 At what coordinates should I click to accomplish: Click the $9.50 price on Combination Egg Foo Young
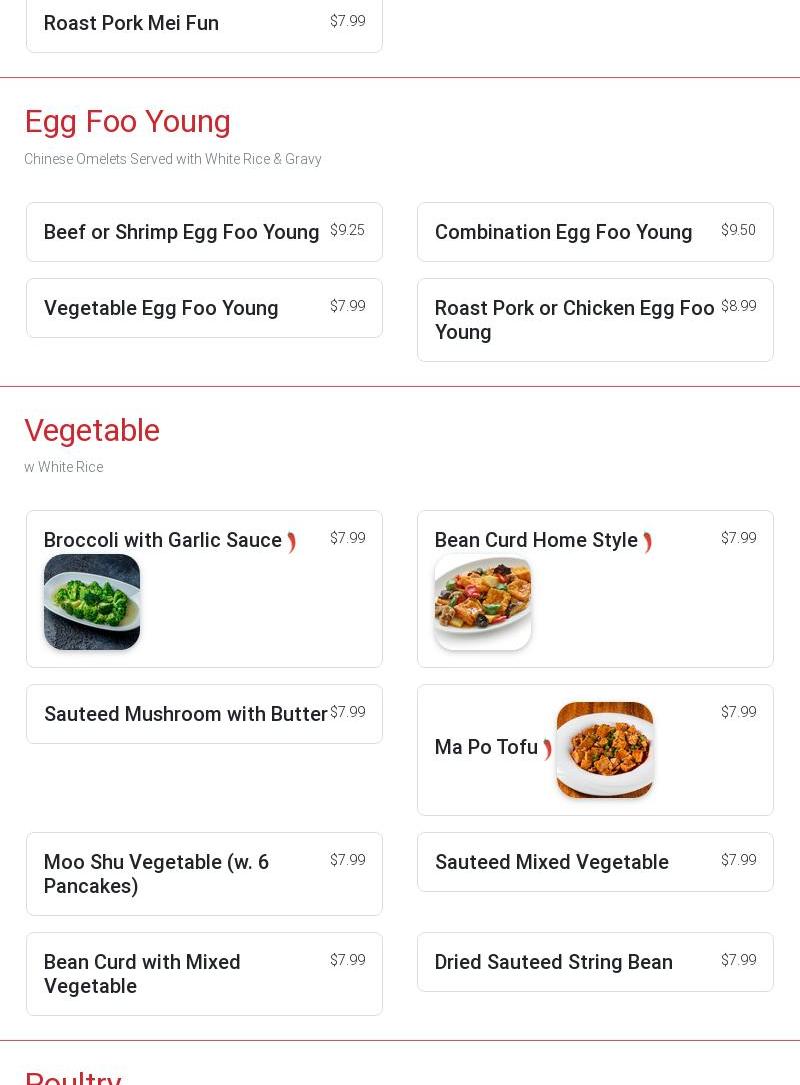(x=738, y=230)
